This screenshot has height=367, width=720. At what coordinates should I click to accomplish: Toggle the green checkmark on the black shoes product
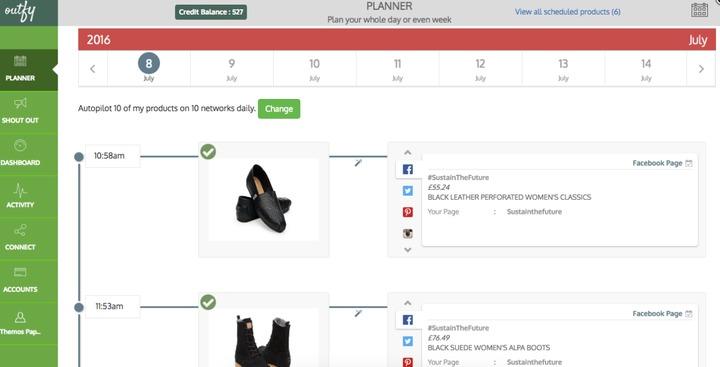208,152
